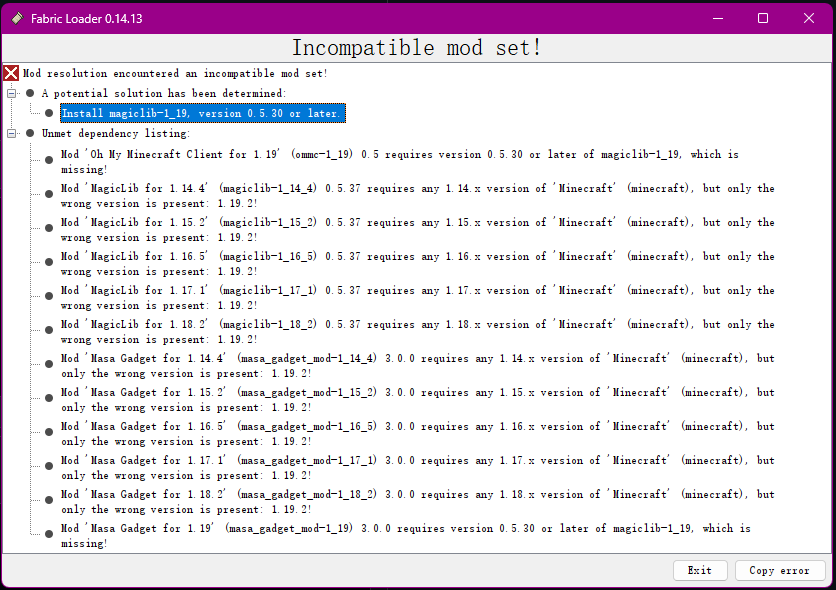Minimize the Fabric Loader window
The height and width of the screenshot is (590, 836).
[717, 18]
